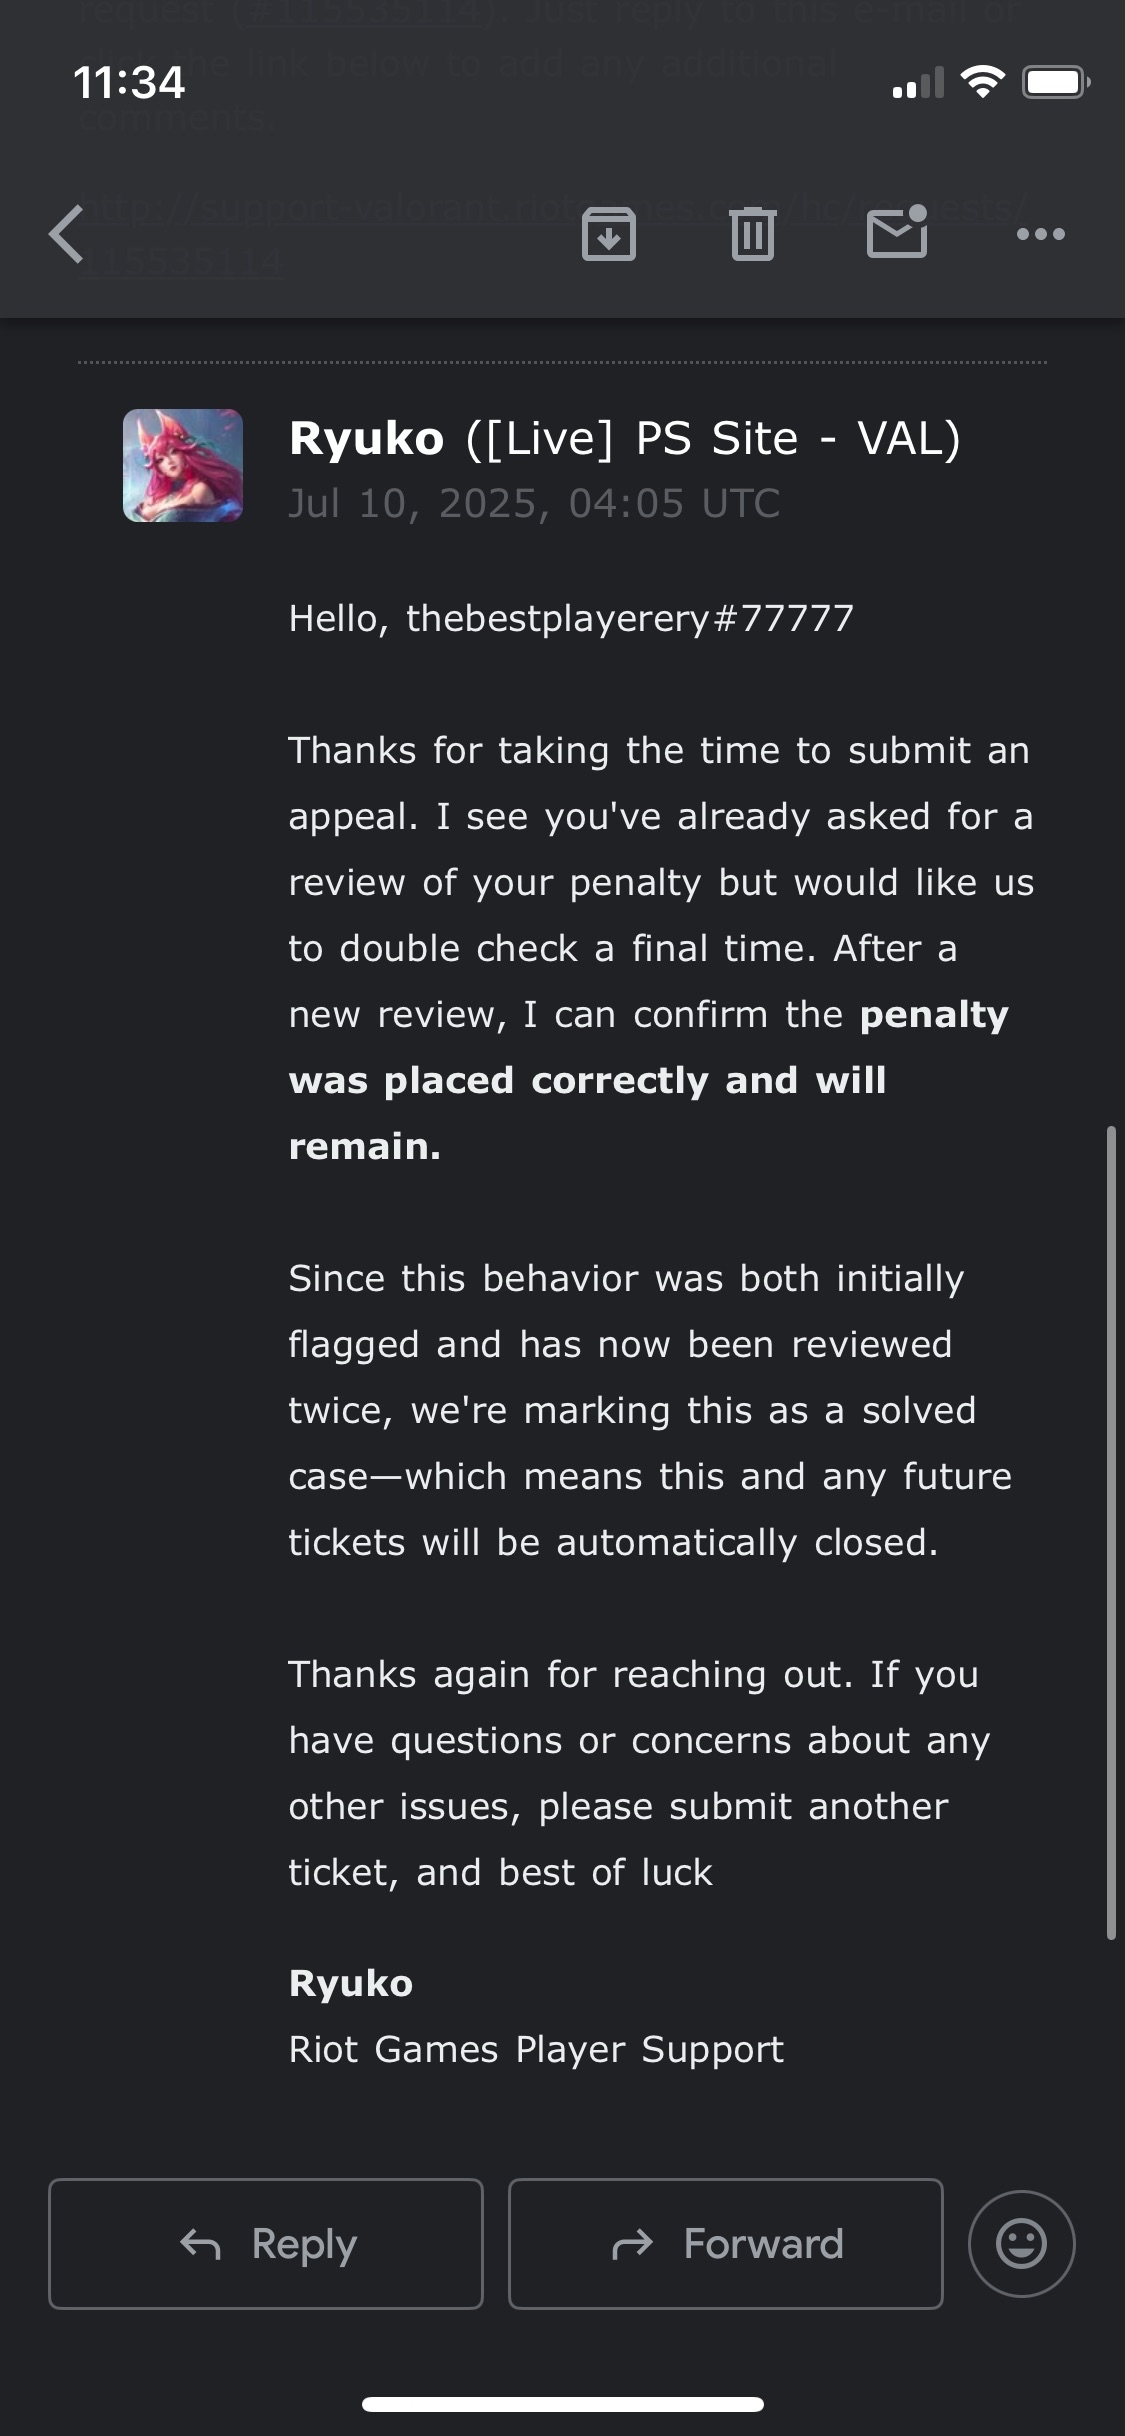Tap the battery indicator

[x=1056, y=81]
